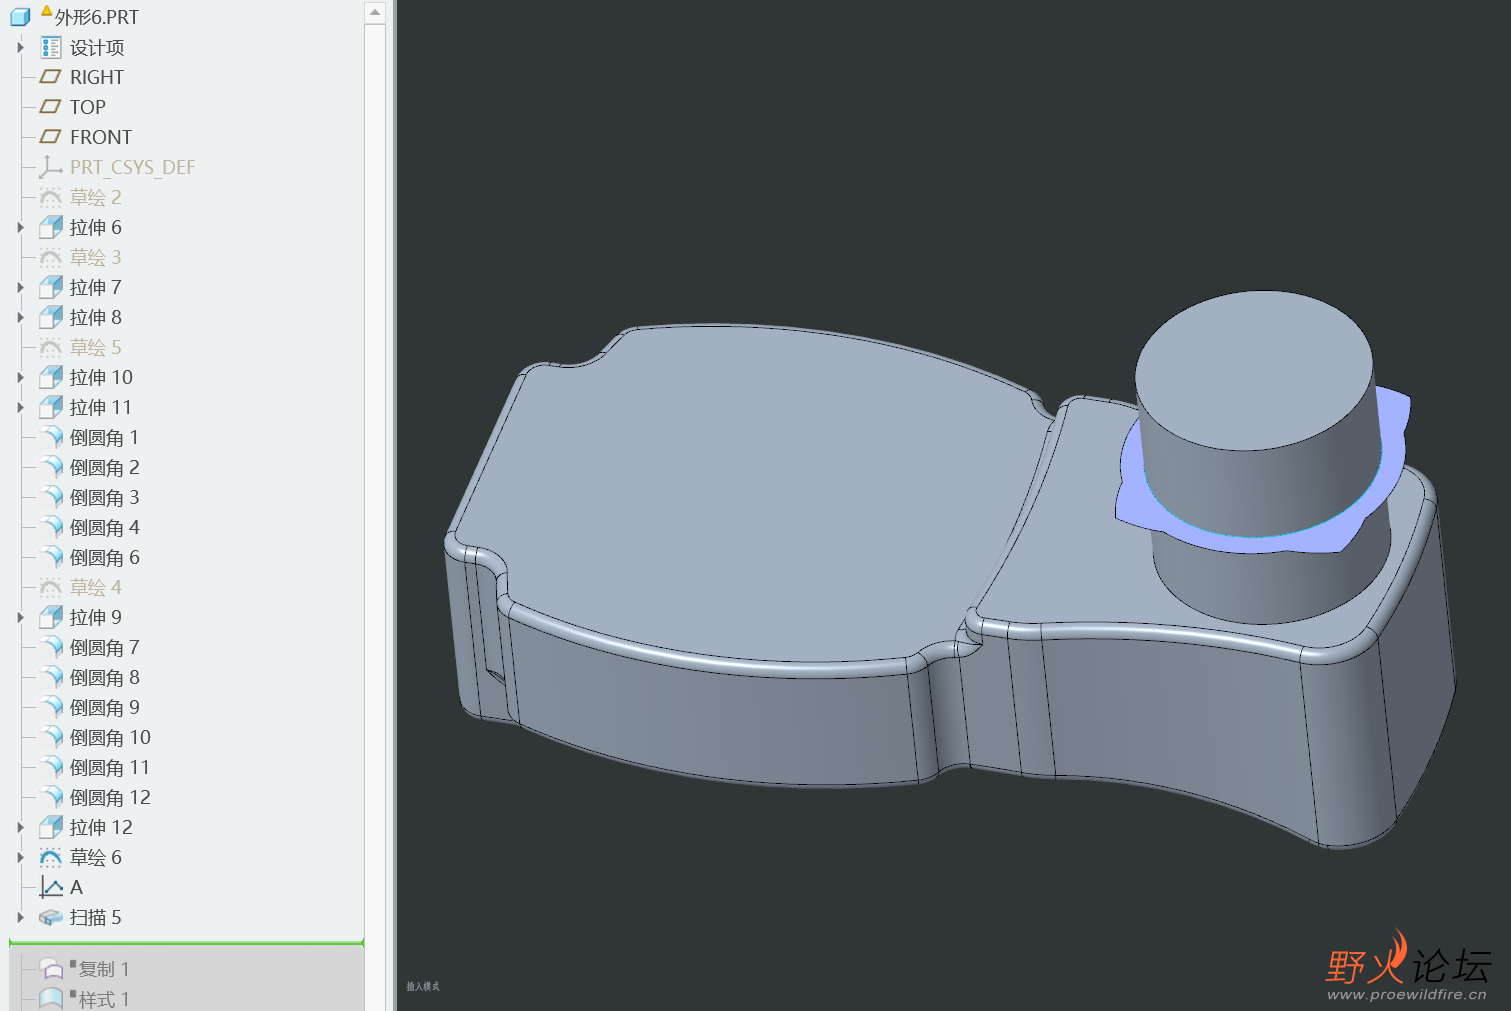The width and height of the screenshot is (1511, 1011).
Task: Expand the 设计项 tree node
Action: point(20,47)
